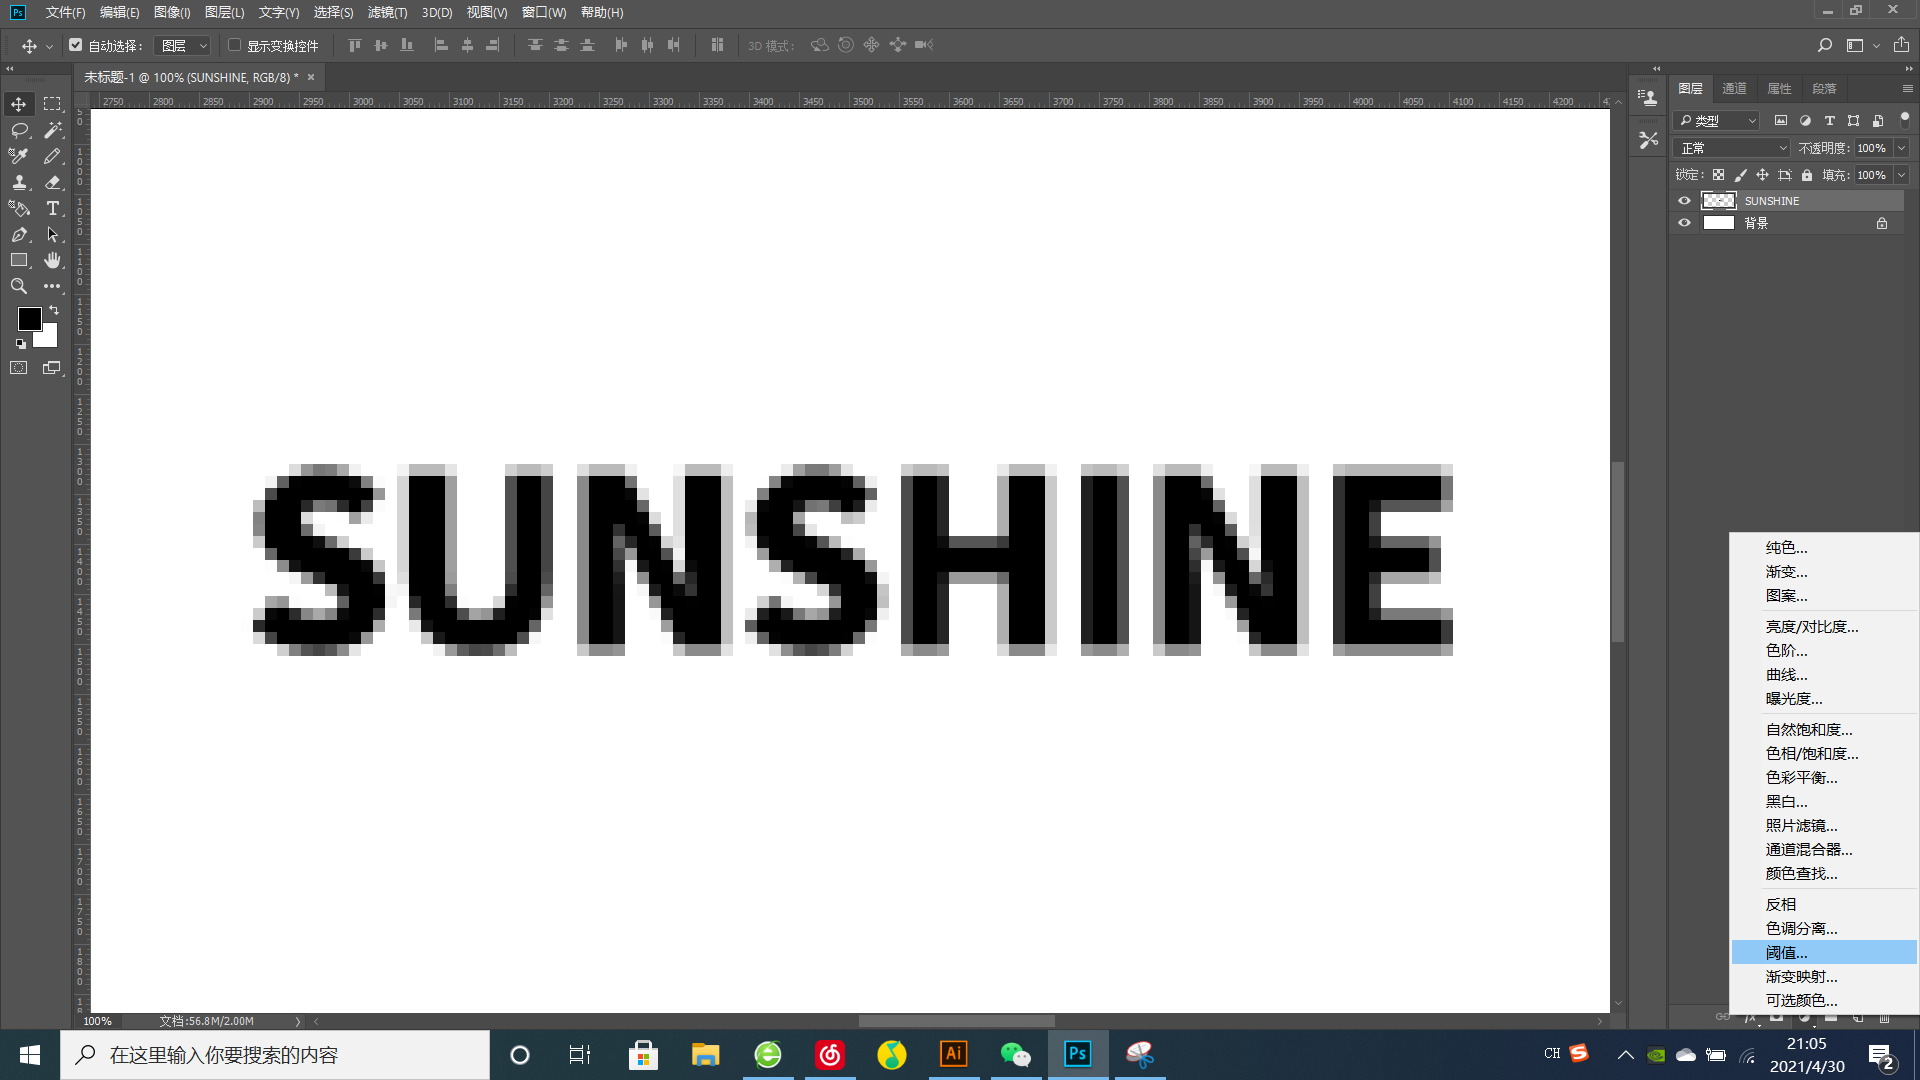
Task: Select the Hand tool
Action: (x=52, y=260)
